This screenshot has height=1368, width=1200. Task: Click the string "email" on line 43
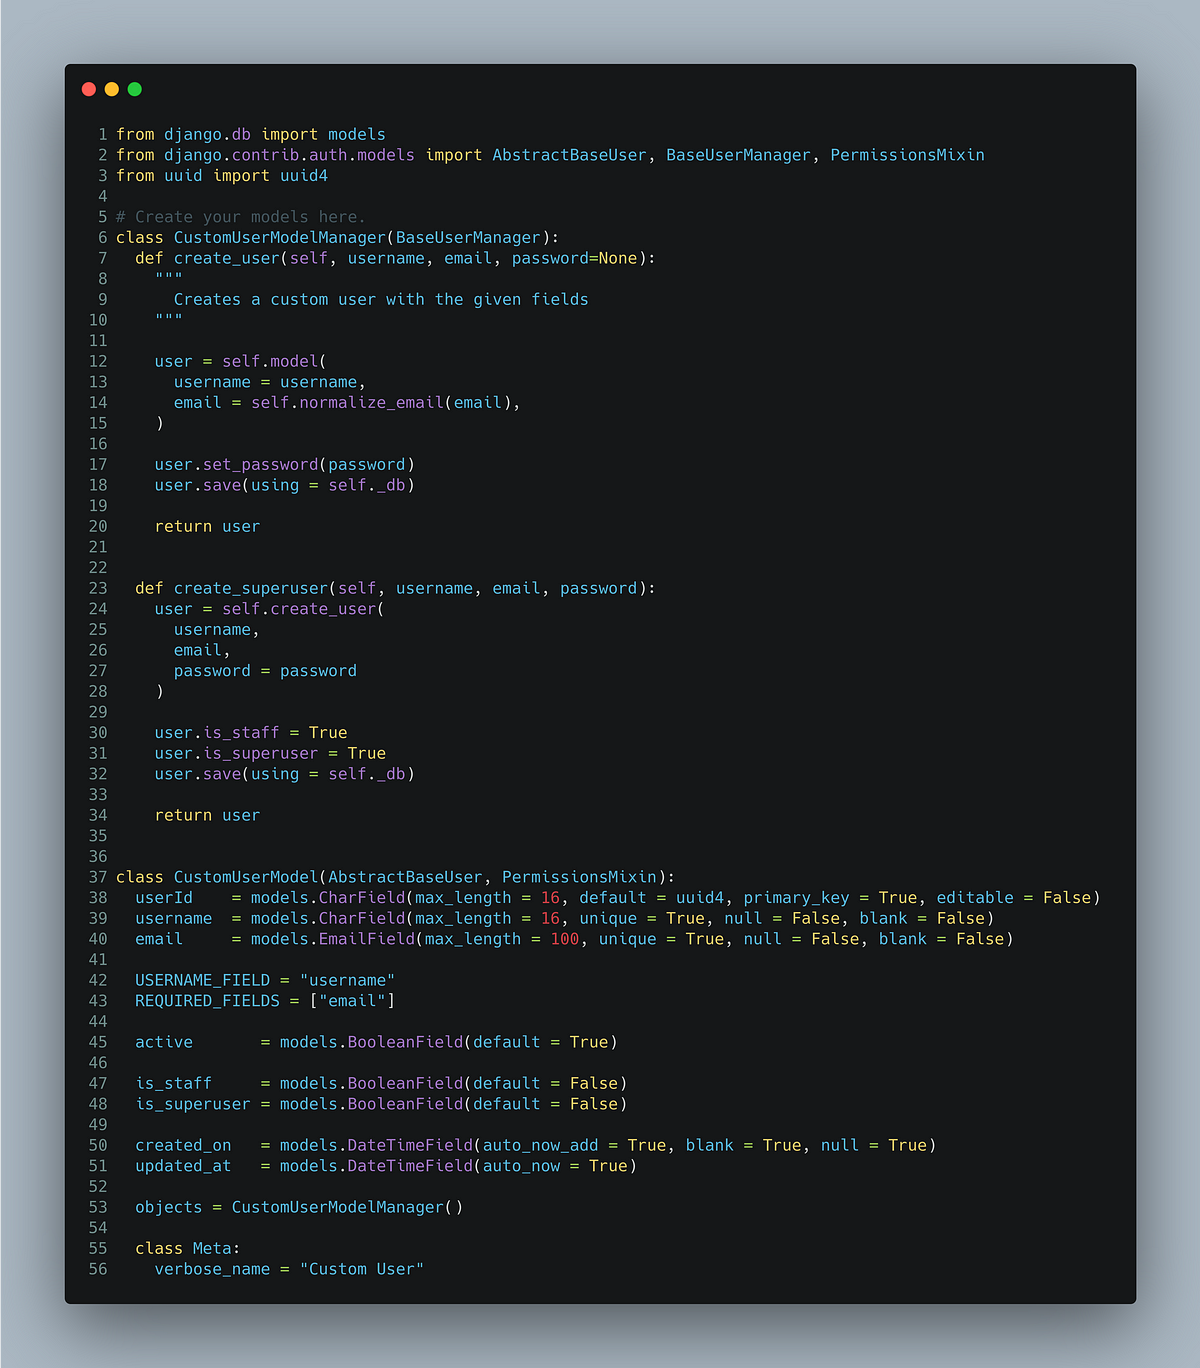coord(352,1001)
